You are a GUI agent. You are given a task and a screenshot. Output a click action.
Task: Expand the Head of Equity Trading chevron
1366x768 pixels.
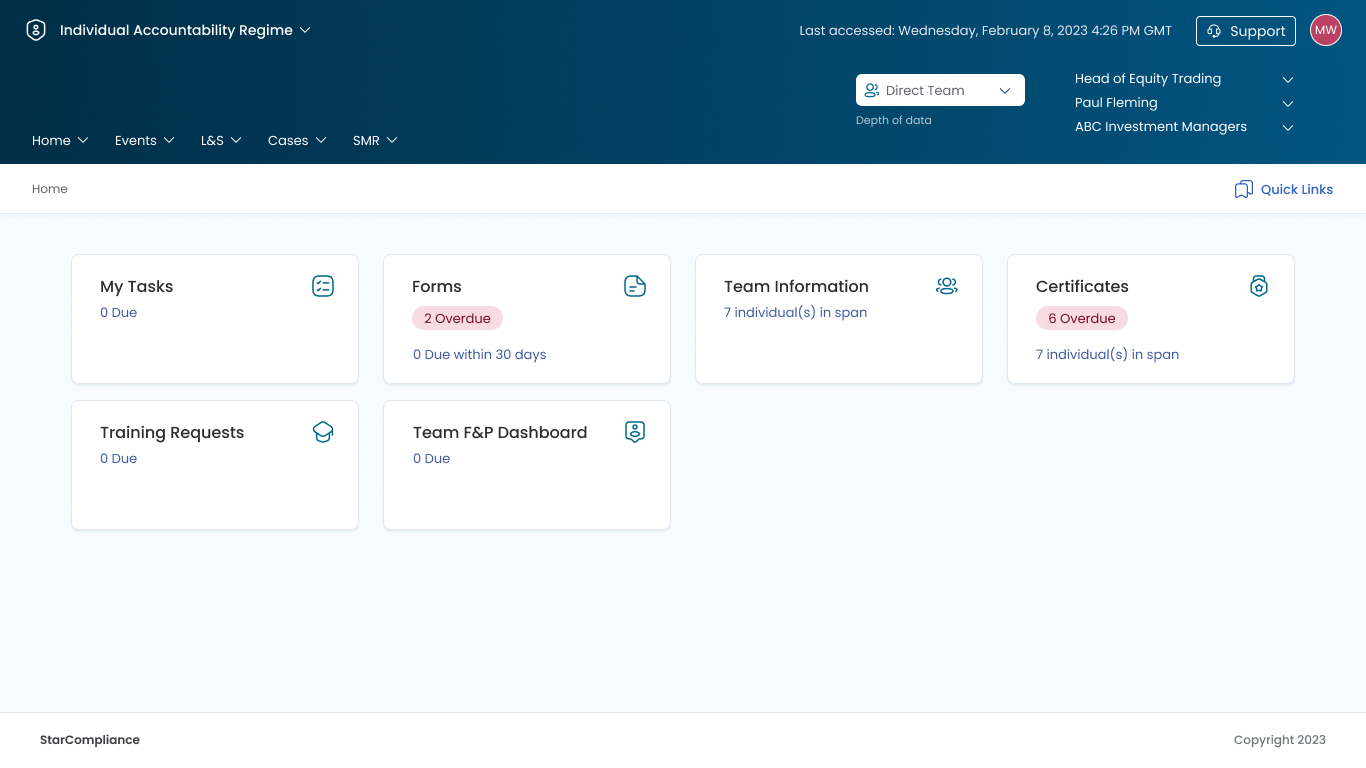(x=1288, y=79)
